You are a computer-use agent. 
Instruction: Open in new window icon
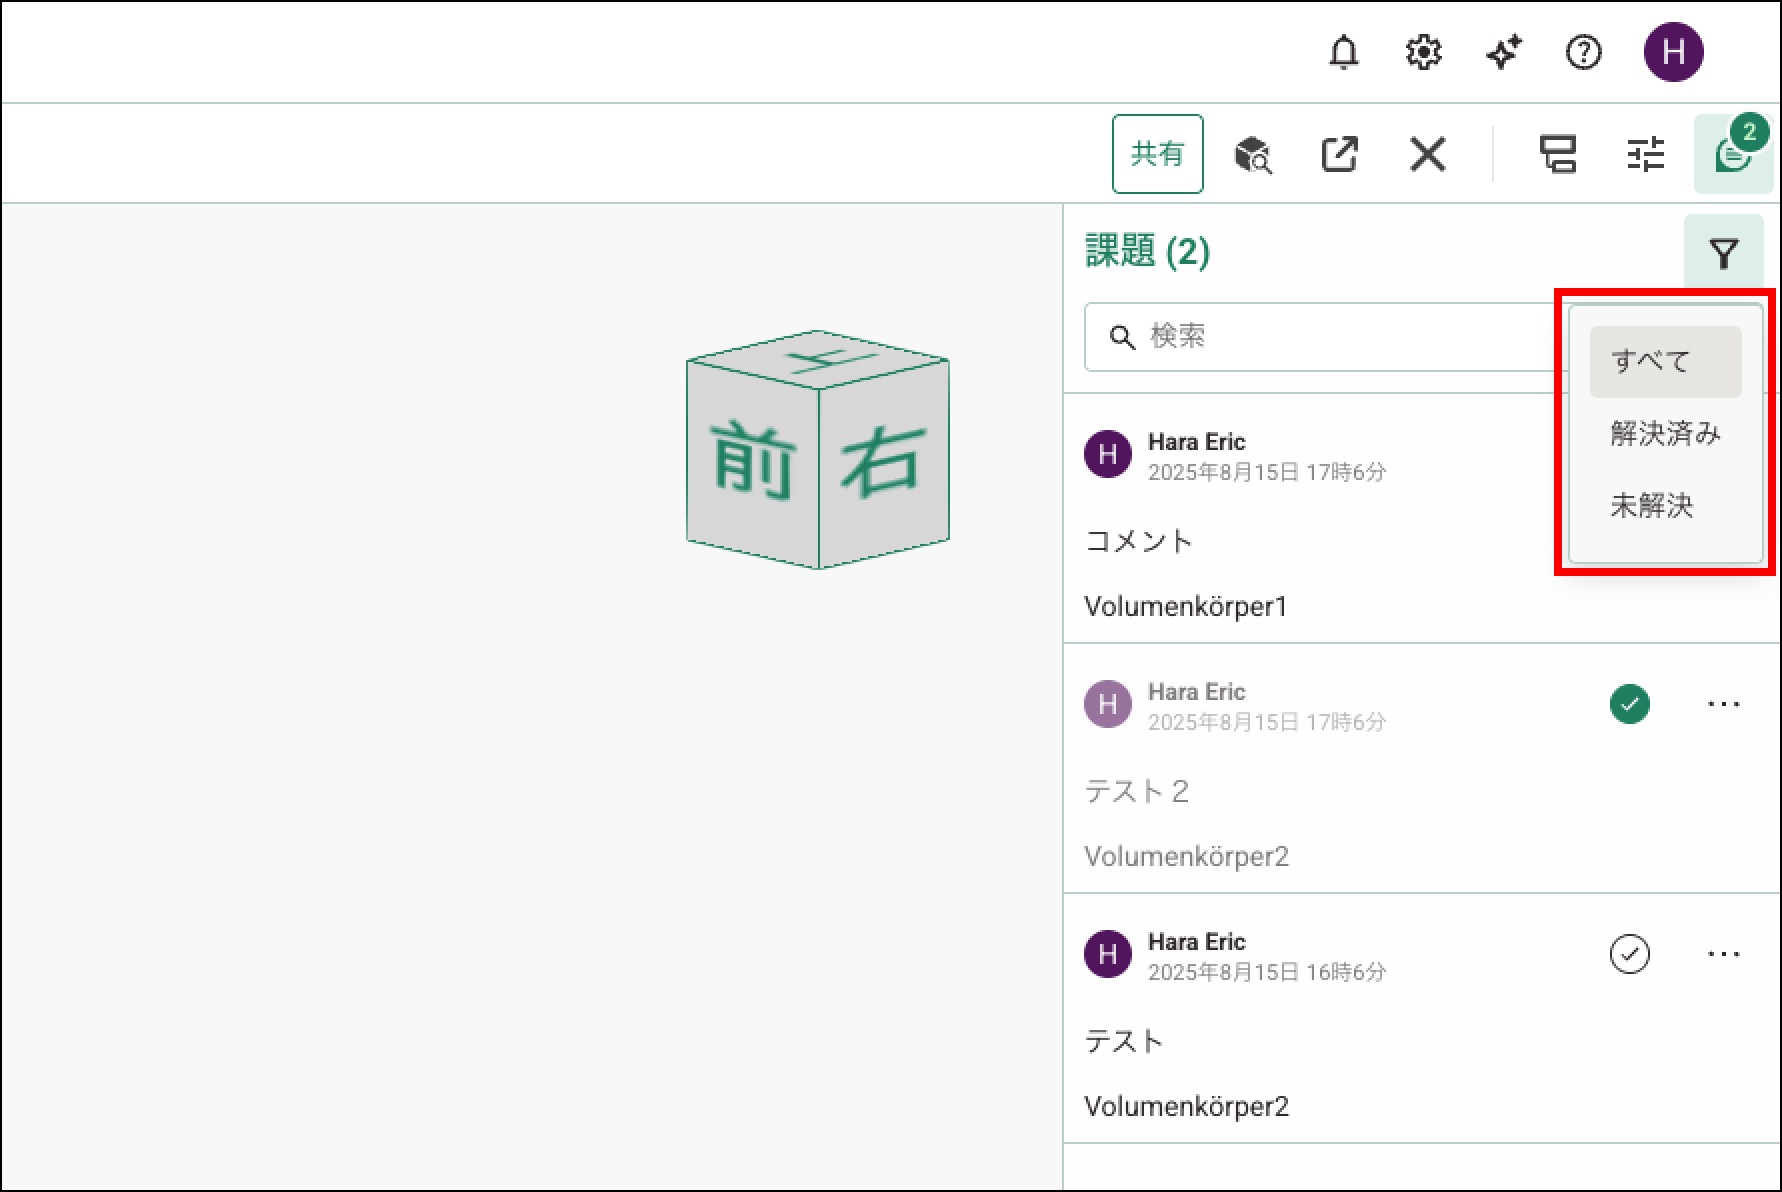click(1339, 155)
